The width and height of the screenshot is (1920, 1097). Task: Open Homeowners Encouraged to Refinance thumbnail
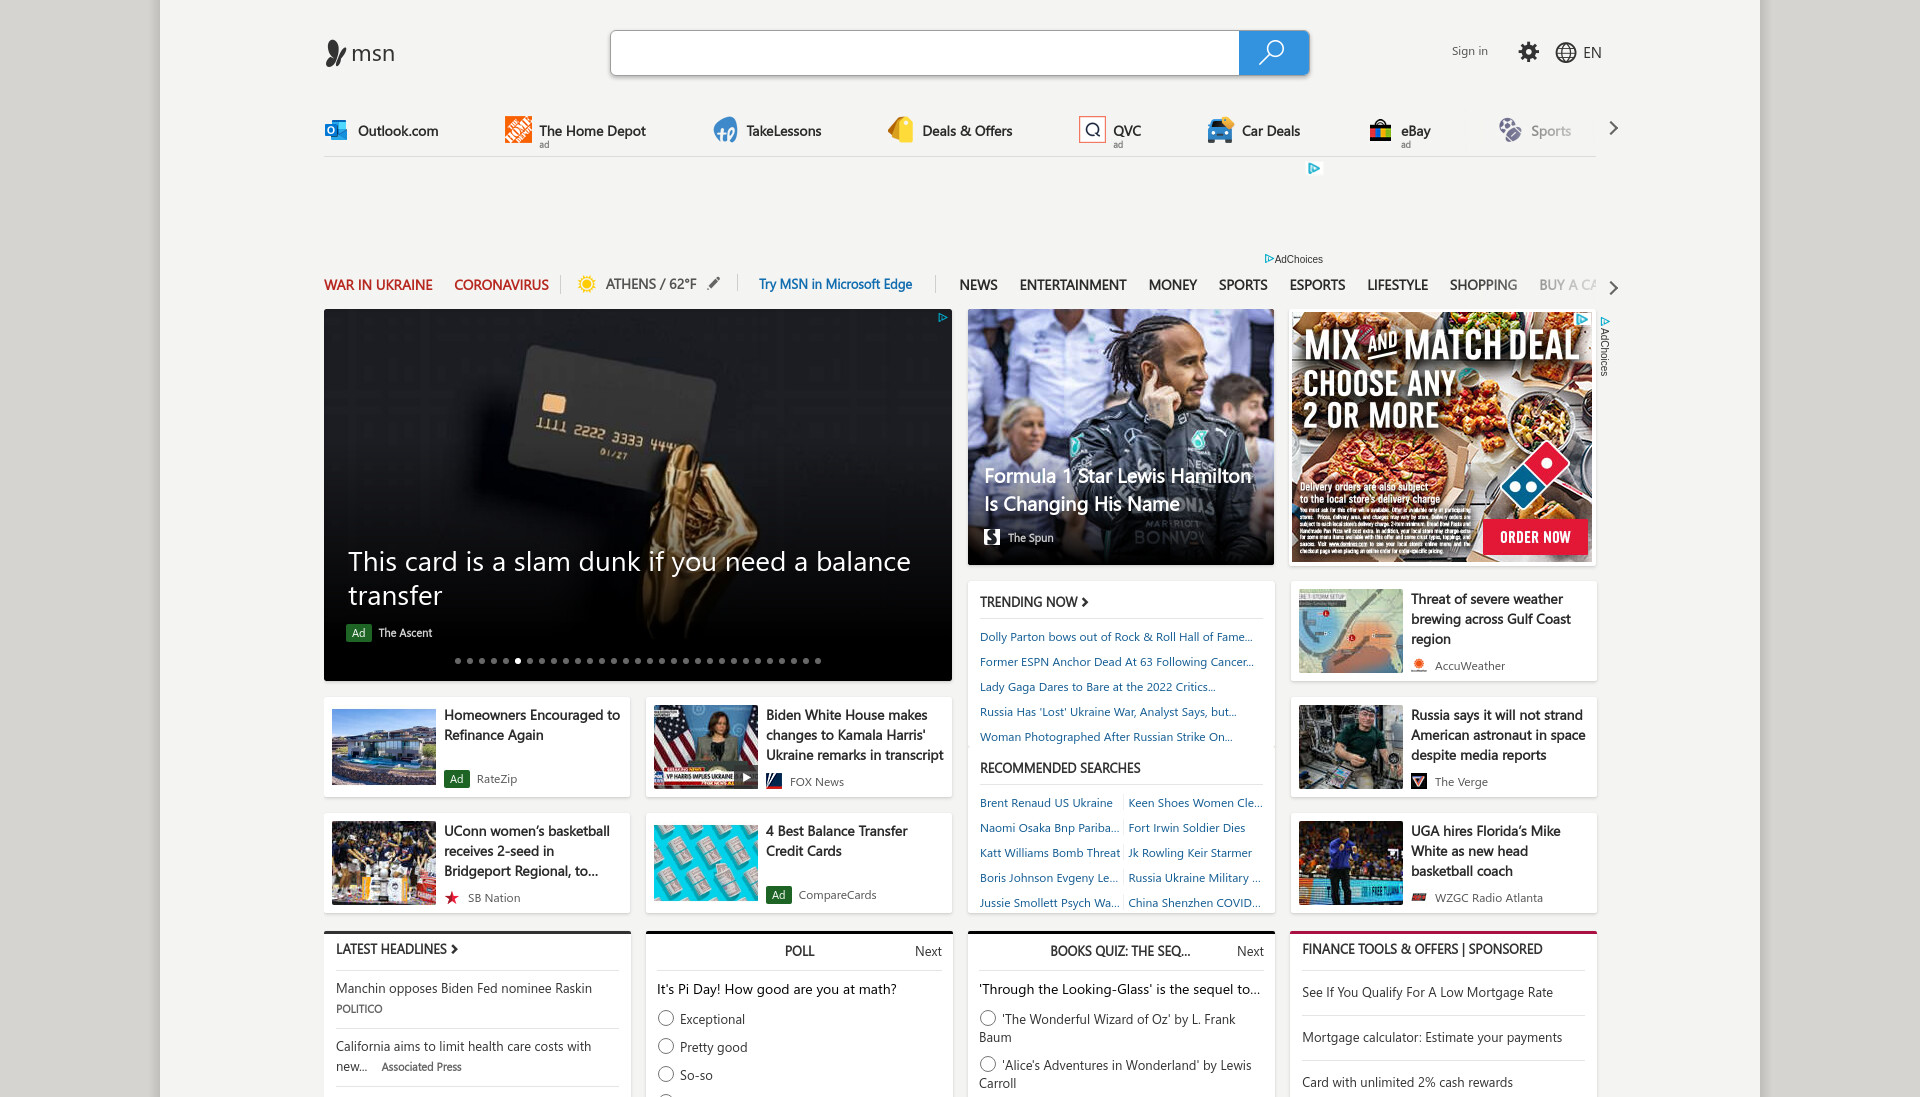tap(384, 747)
